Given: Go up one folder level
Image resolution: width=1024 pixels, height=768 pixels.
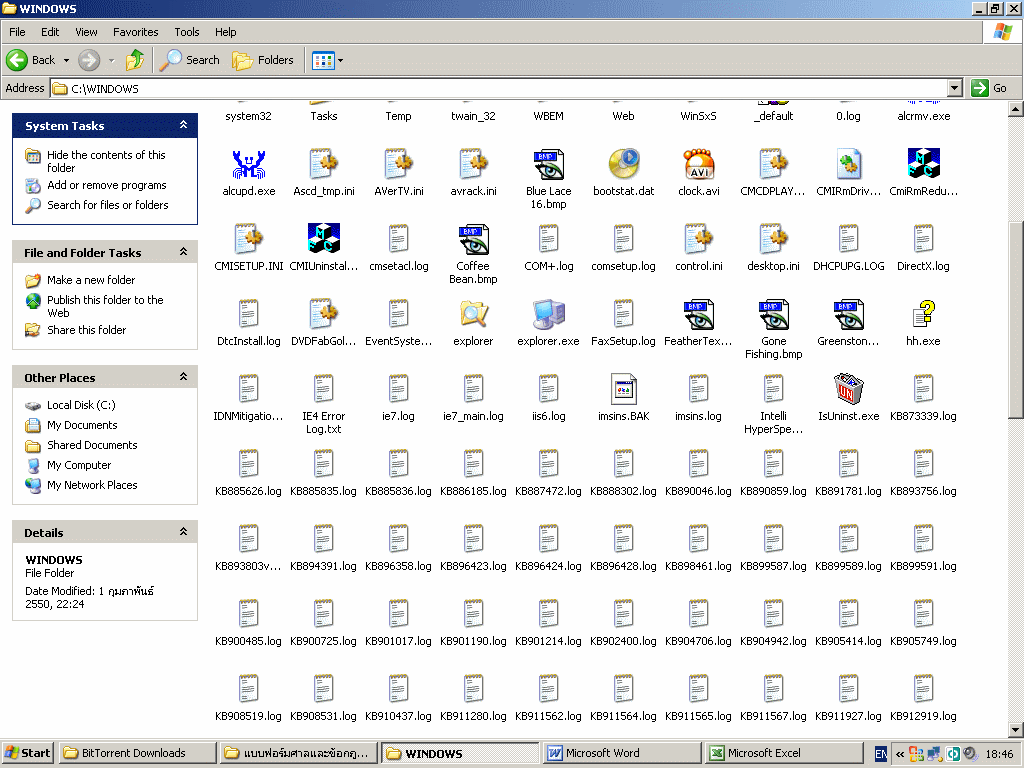Looking at the screenshot, I should [x=135, y=60].
